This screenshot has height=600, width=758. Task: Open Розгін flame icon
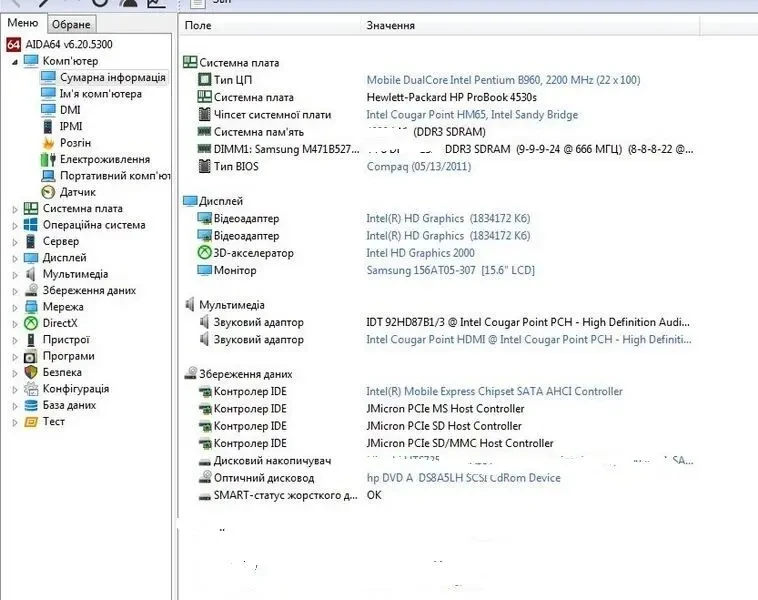point(48,143)
